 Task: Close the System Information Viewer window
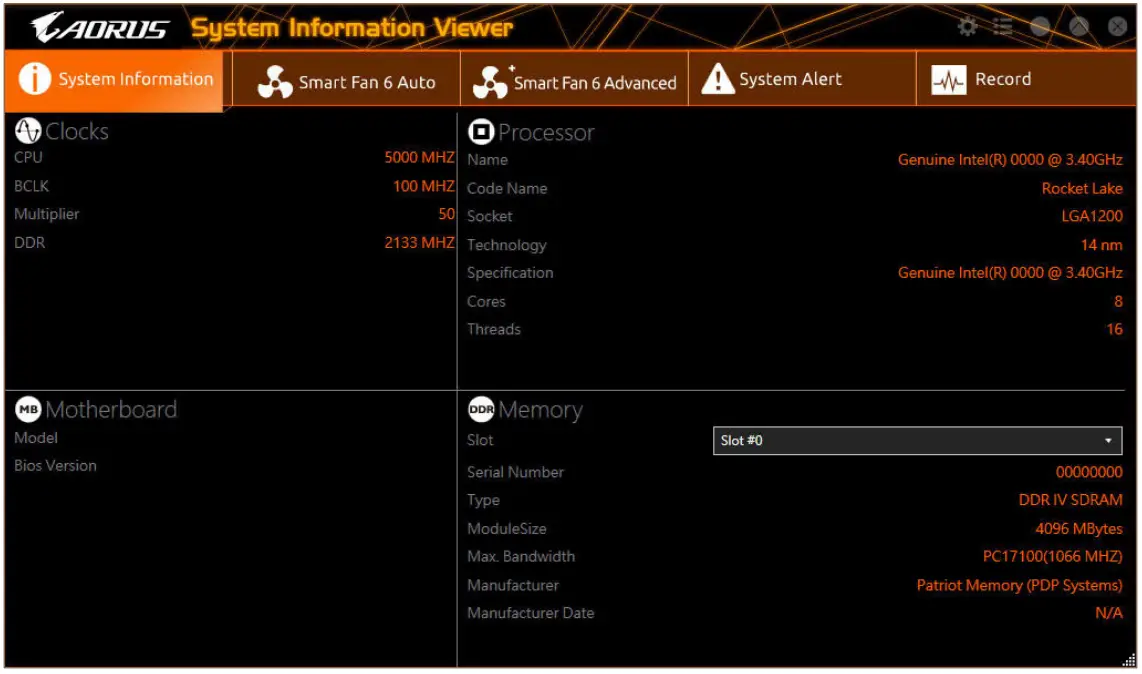pyautogui.click(x=1117, y=27)
